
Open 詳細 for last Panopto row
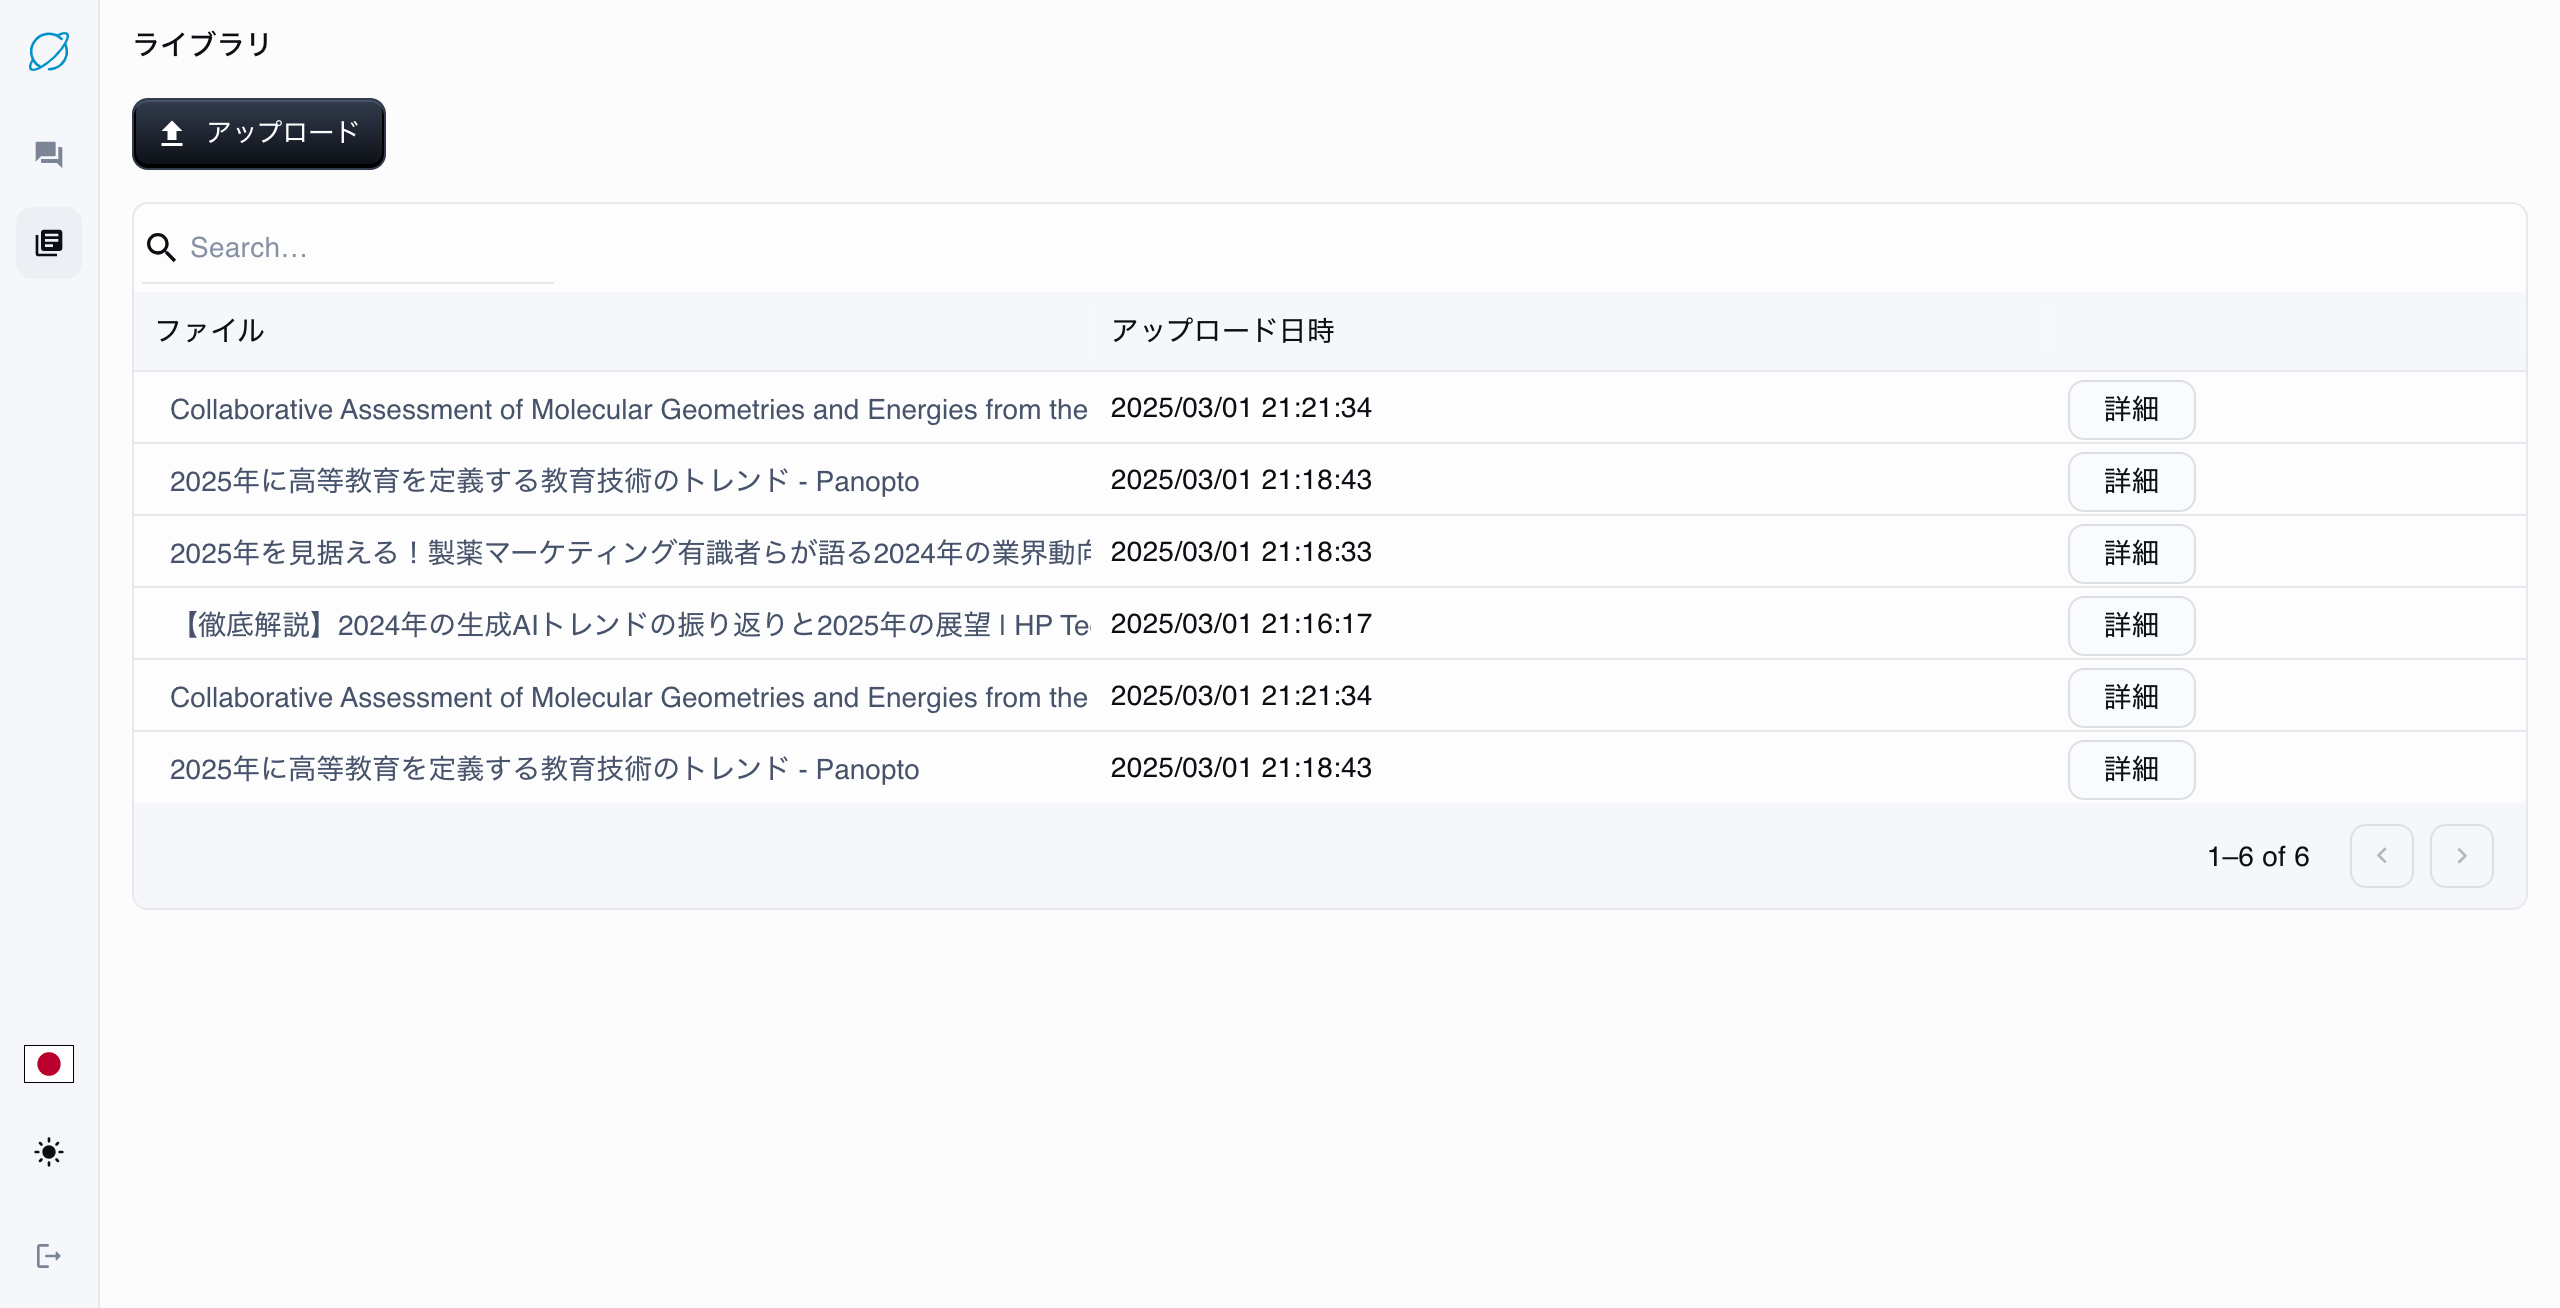(2131, 769)
